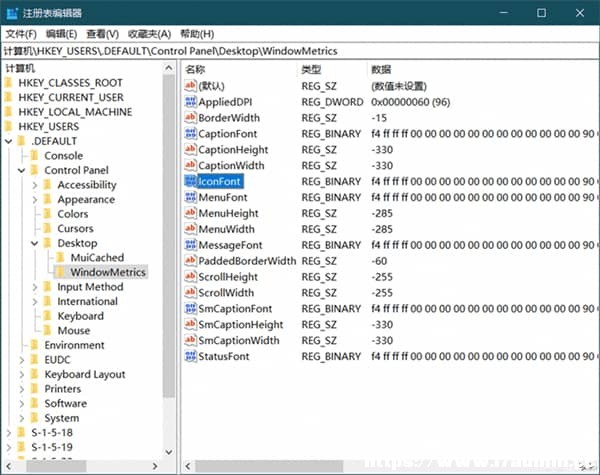Viewport: 600px width, 475px height.
Task: Click the HKEY_LOCAL_MACHINE folder icon
Action: (x=8, y=112)
